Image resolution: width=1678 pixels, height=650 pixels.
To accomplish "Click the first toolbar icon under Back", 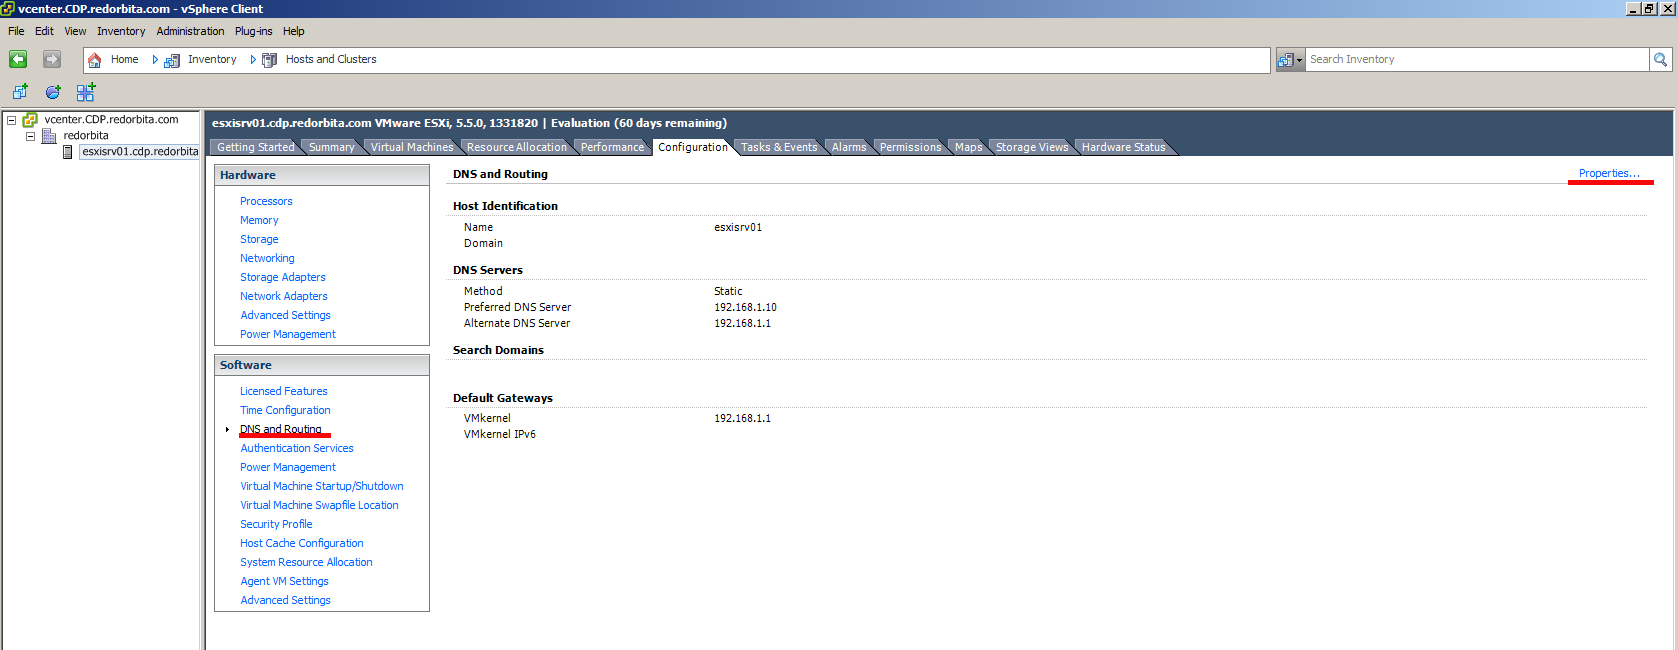I will point(20,92).
